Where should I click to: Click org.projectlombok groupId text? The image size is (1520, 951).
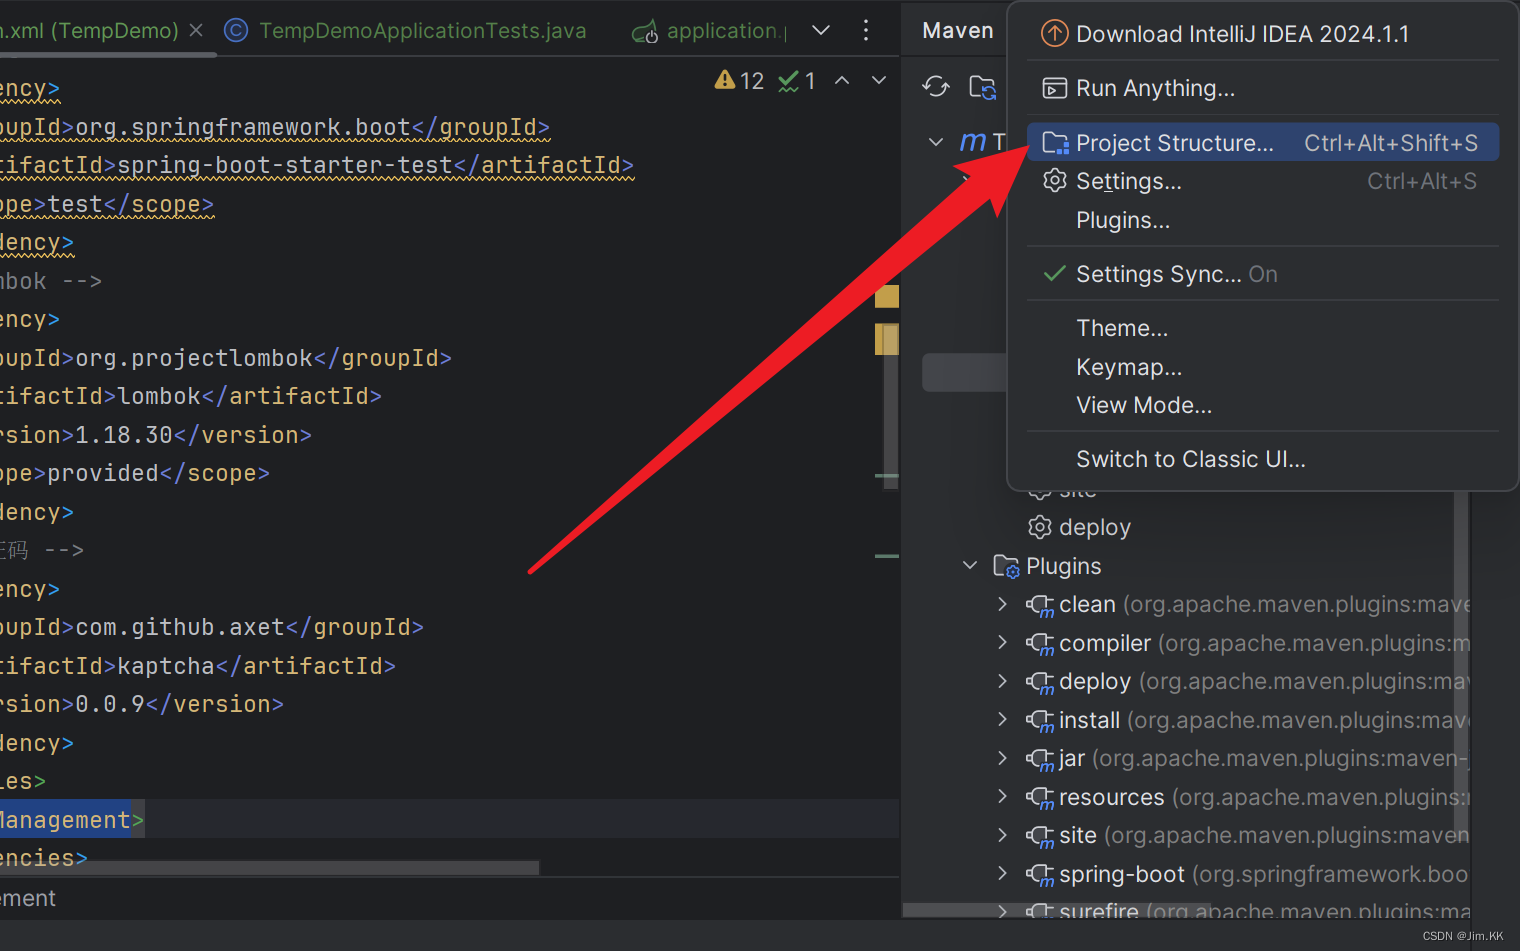[194, 358]
